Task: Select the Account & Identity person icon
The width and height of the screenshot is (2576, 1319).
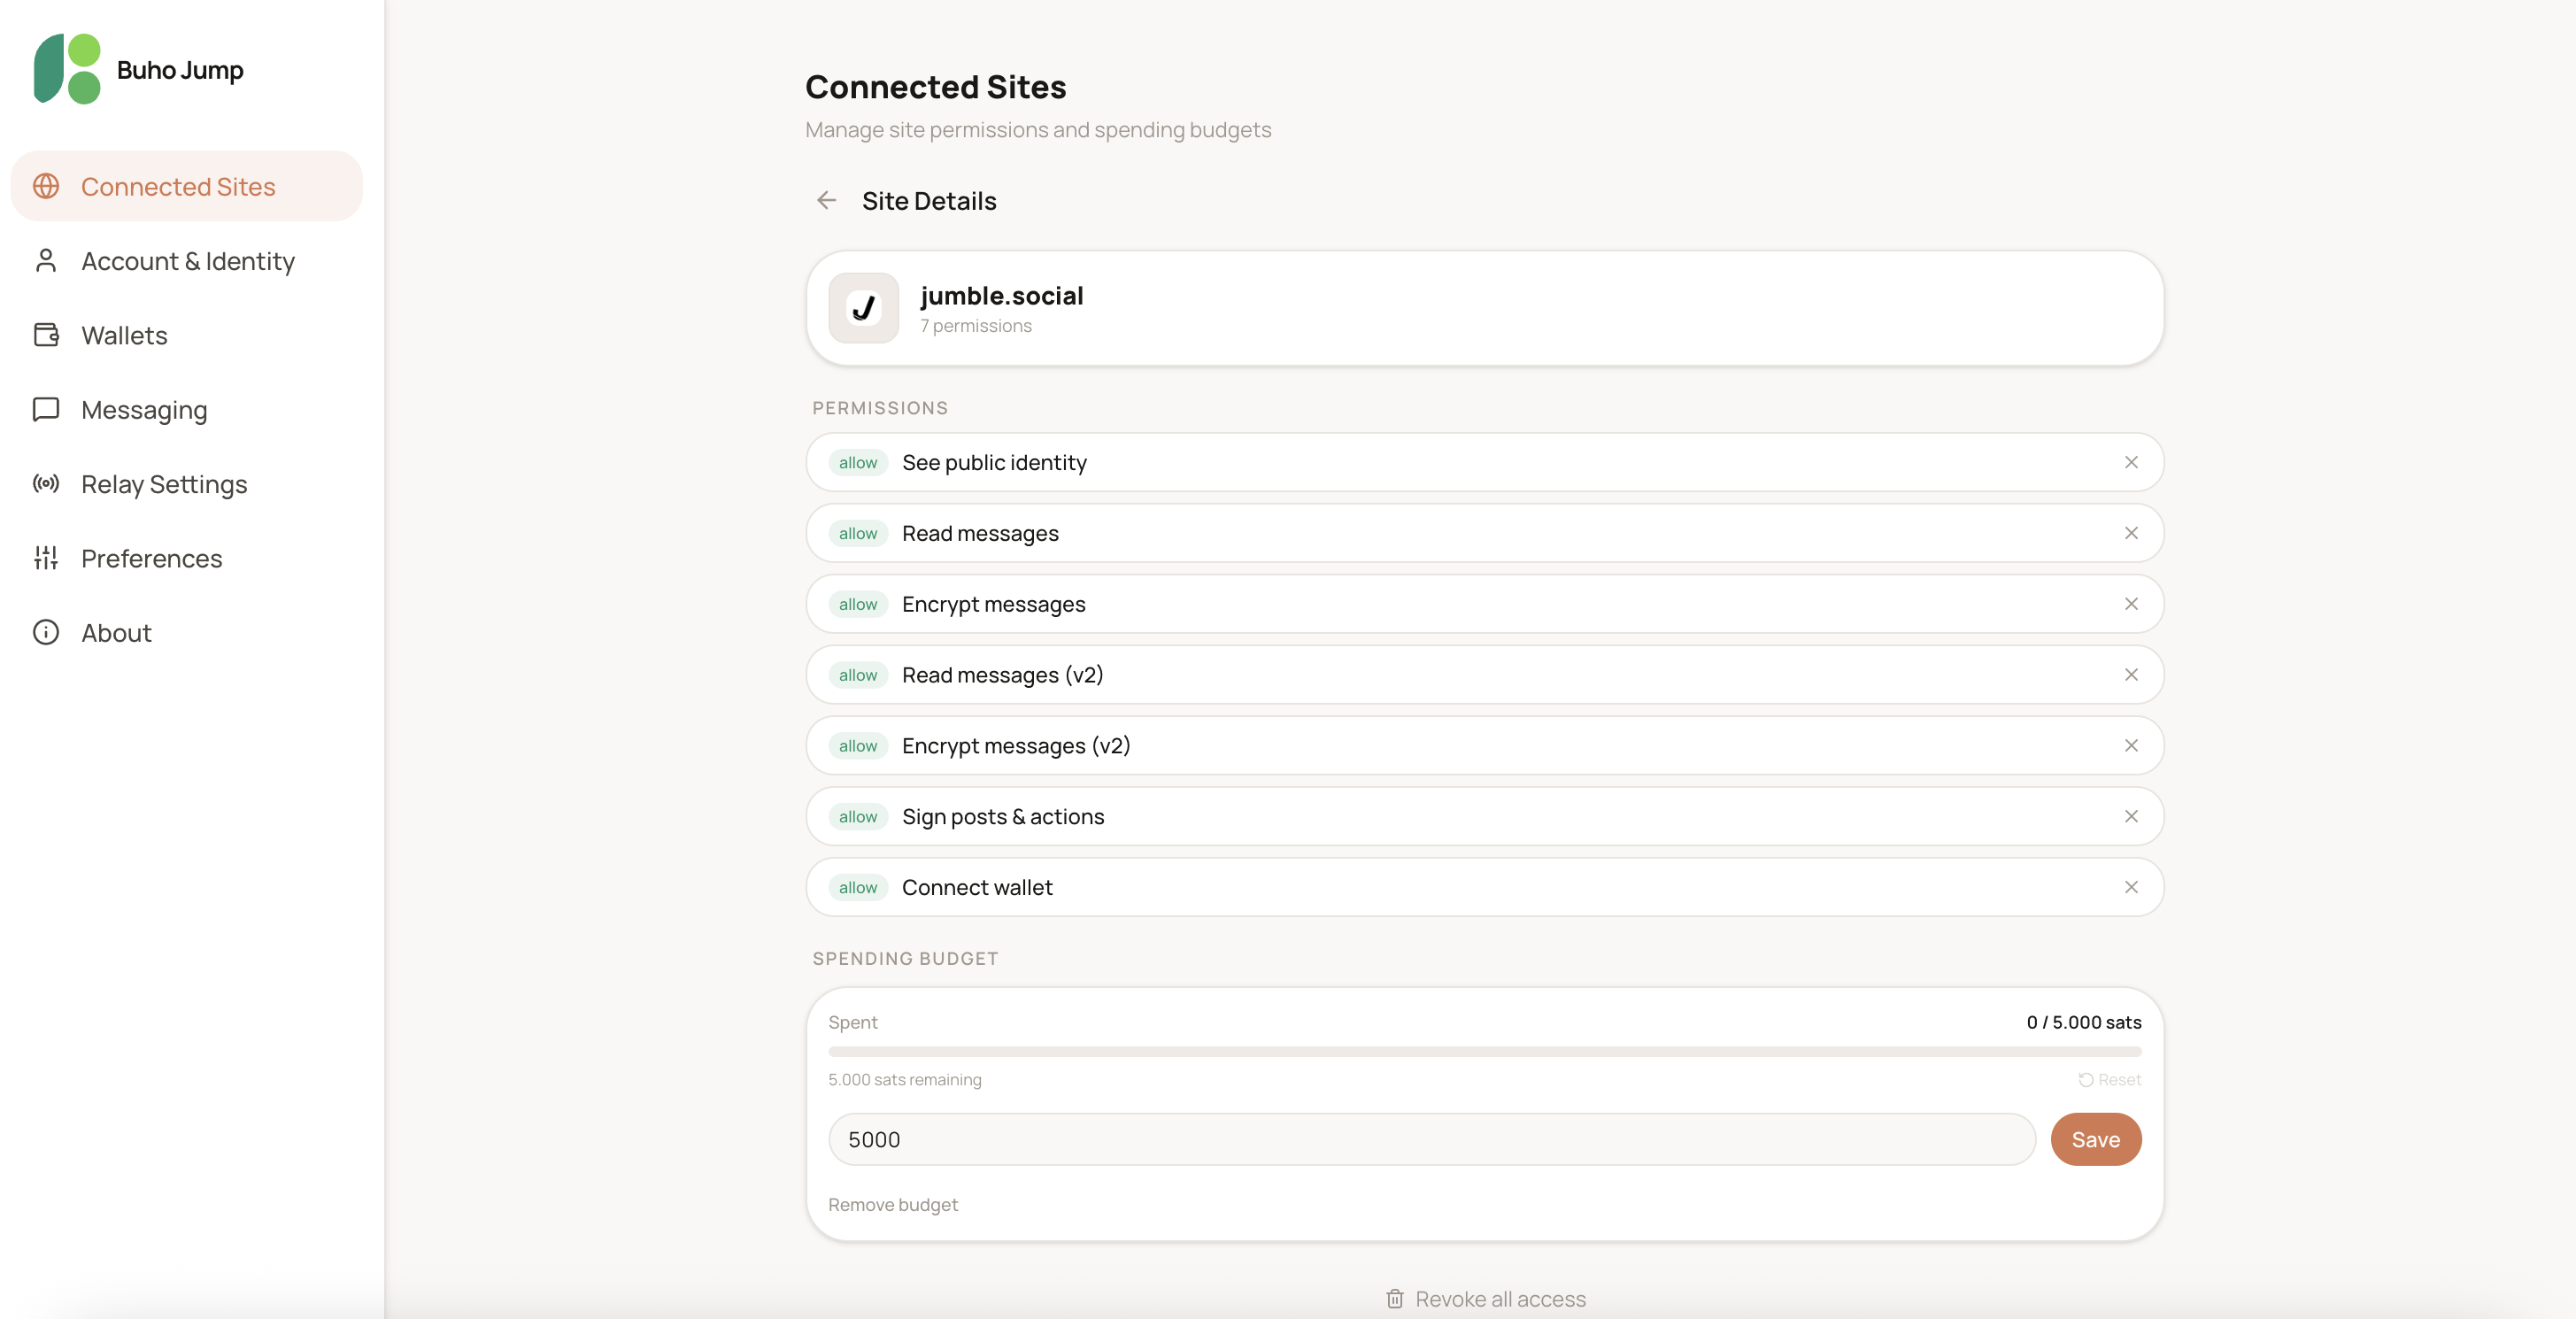Action: (x=46, y=261)
